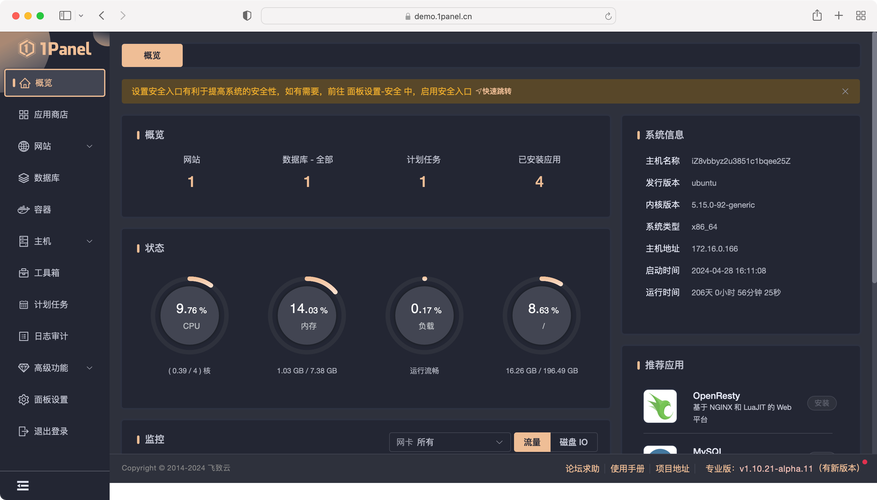Open the 容器 container icon in sidebar

click(x=24, y=210)
